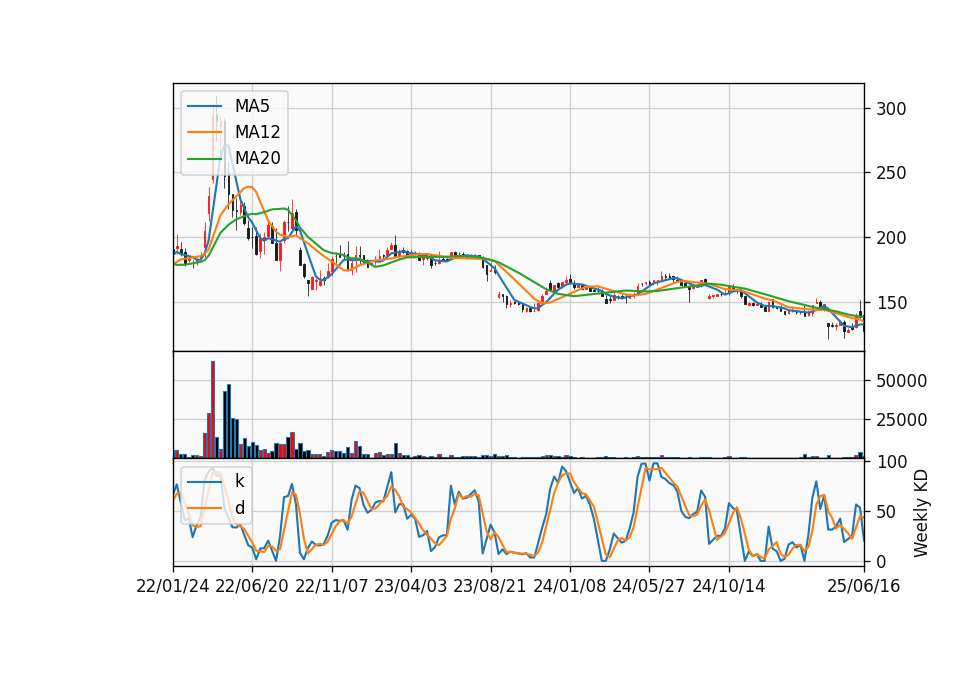Click the 50000 volume axis tick label

click(901, 381)
